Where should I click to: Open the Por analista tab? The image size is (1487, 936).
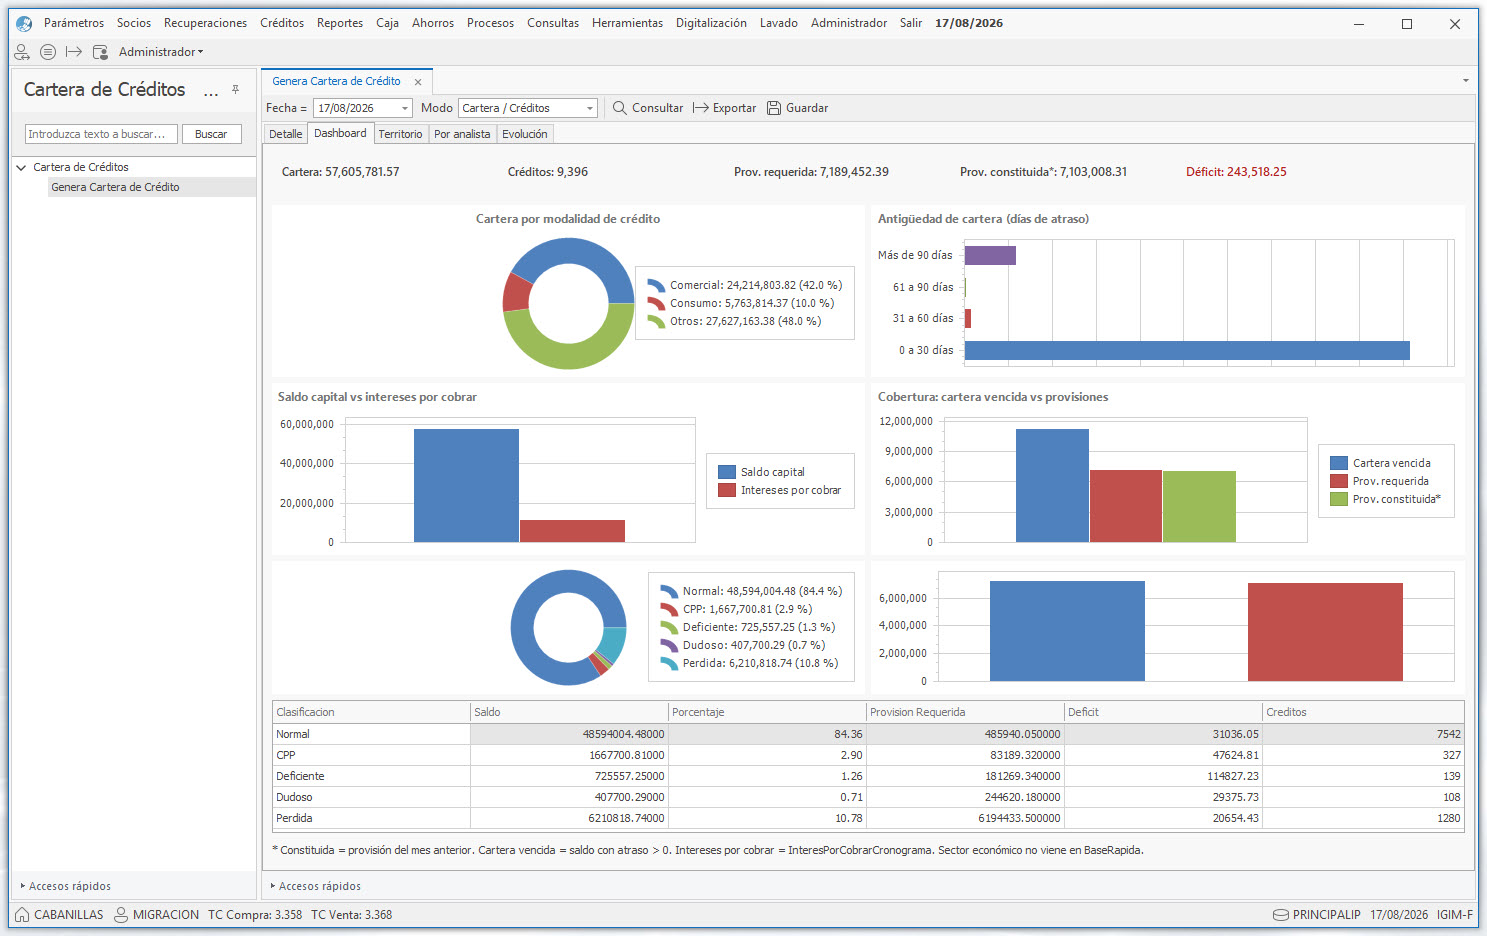462,134
